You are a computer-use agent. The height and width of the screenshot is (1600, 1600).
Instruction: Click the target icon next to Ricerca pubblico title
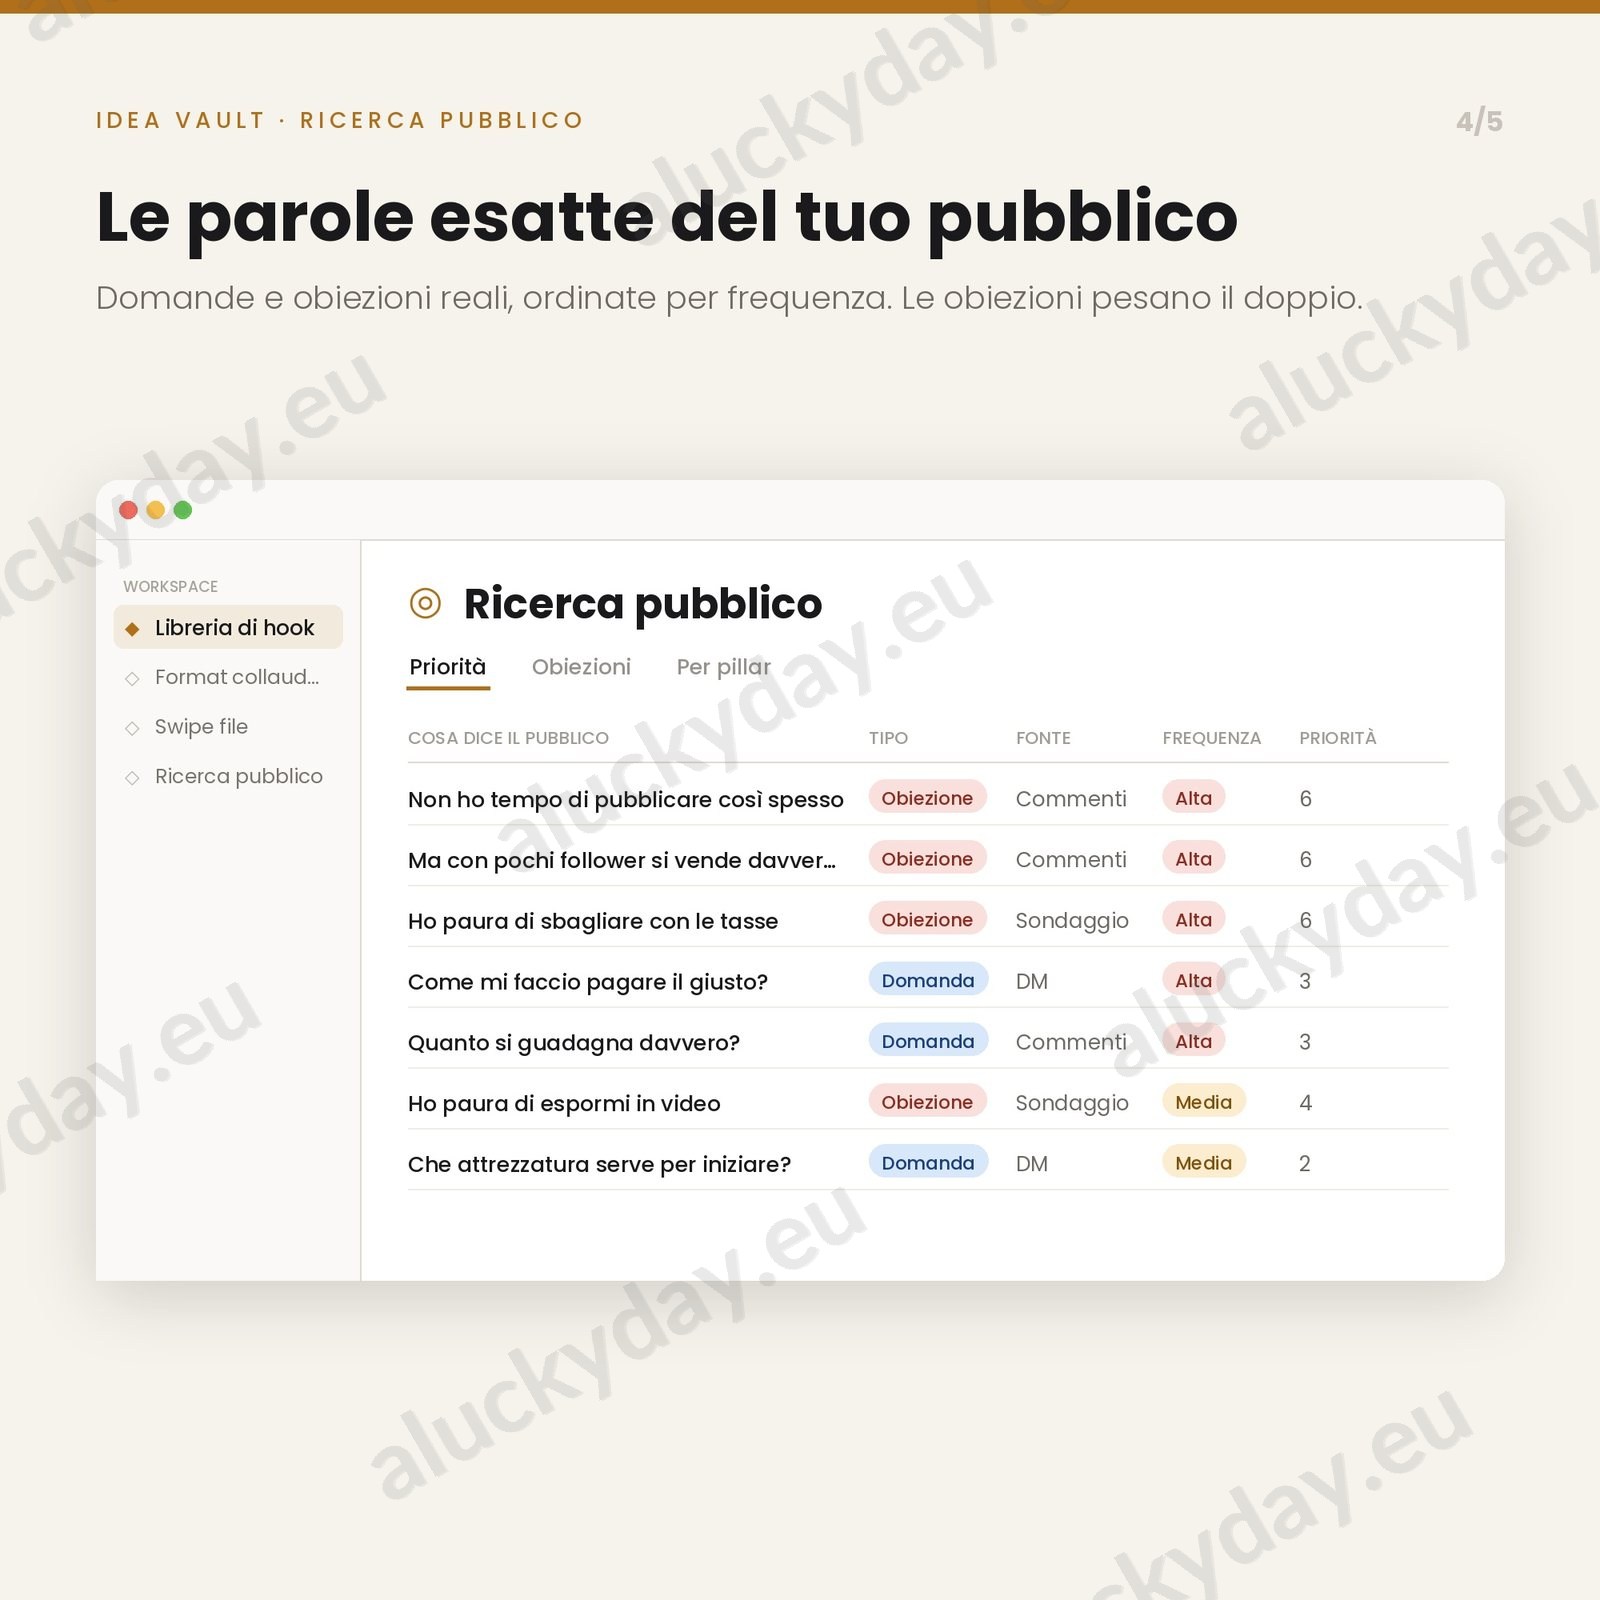click(x=425, y=603)
